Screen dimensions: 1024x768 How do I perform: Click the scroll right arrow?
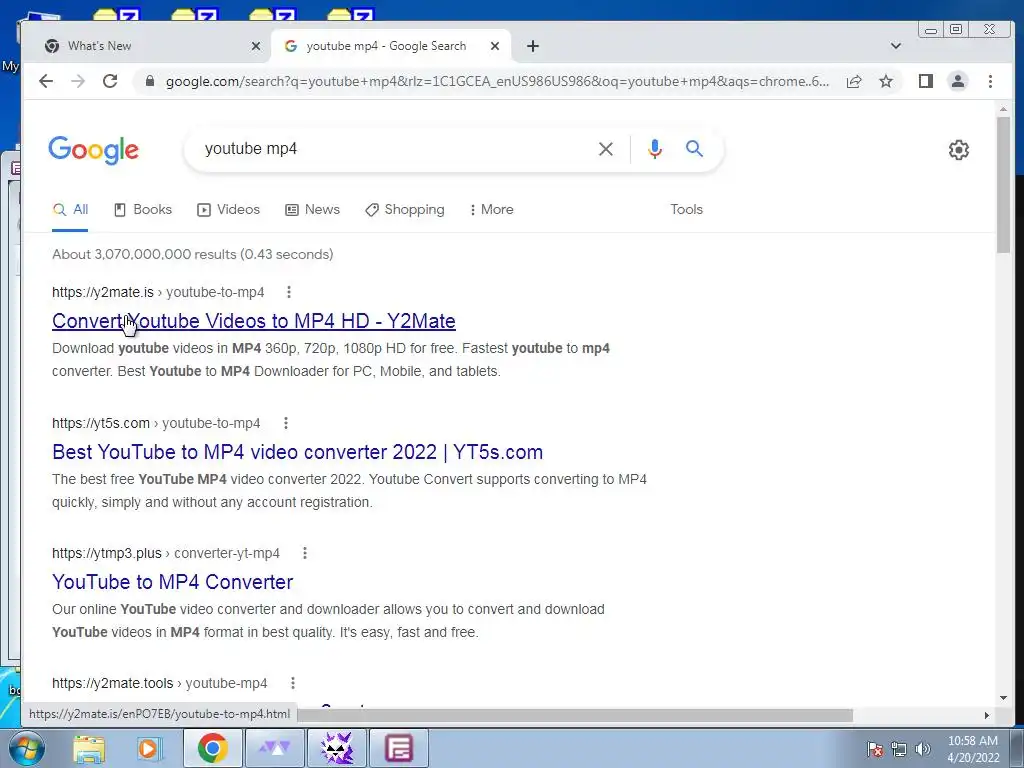click(x=986, y=715)
